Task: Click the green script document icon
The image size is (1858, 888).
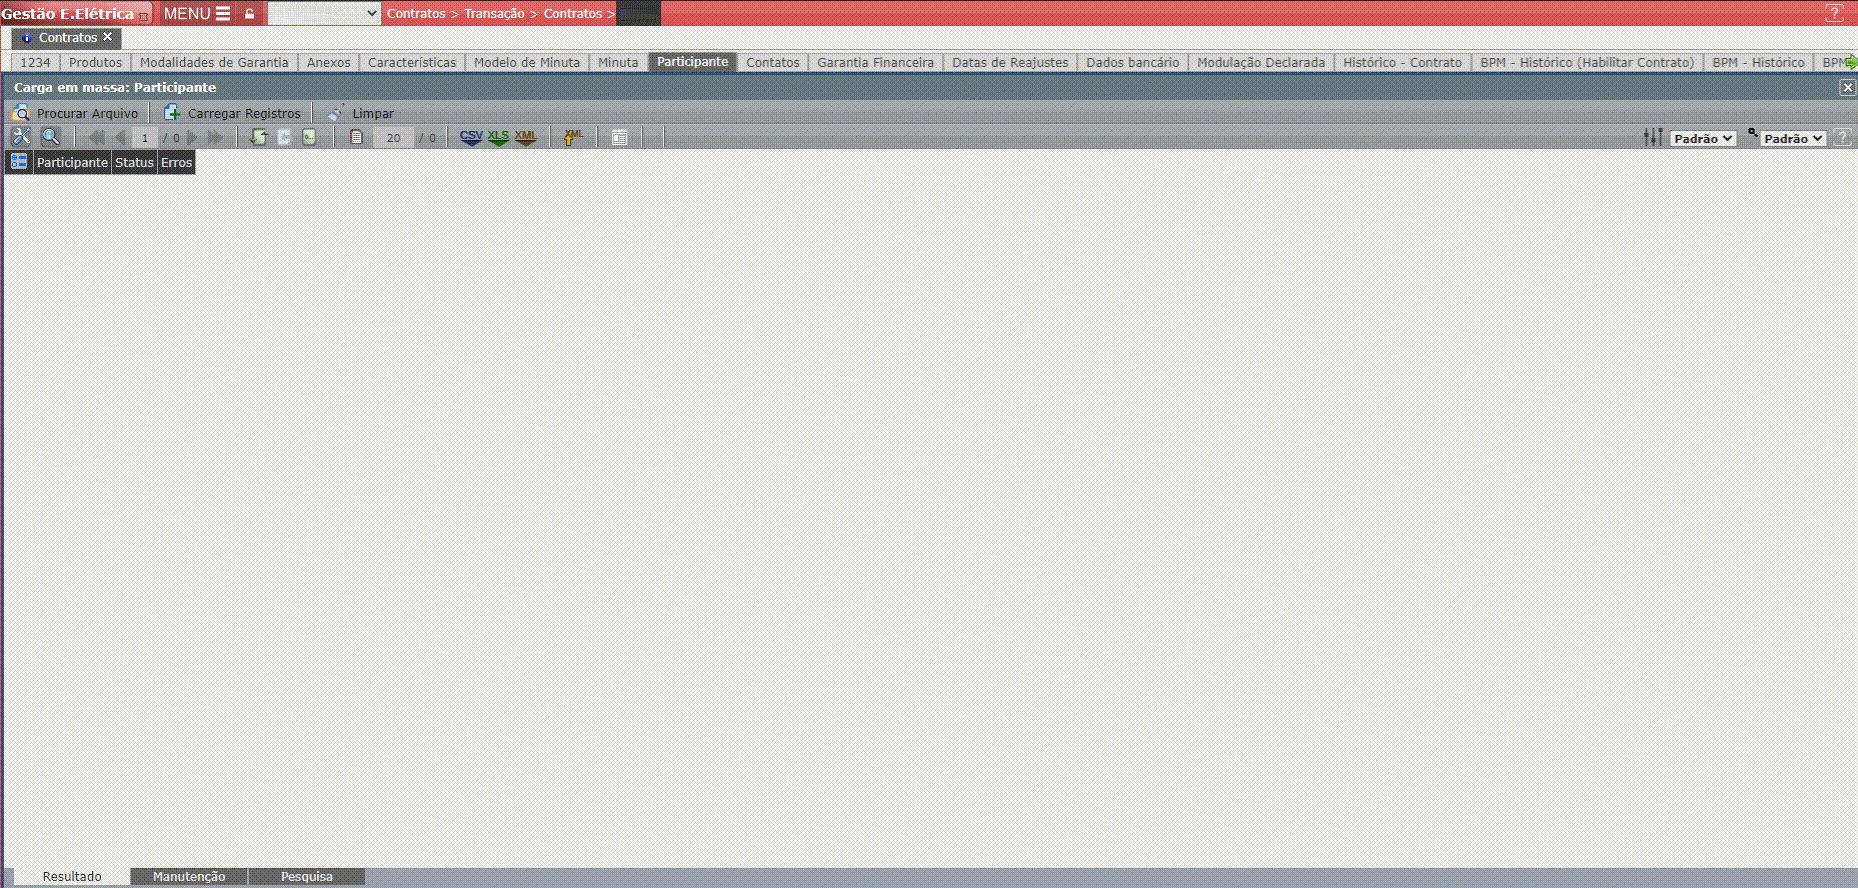Action: [x=311, y=137]
